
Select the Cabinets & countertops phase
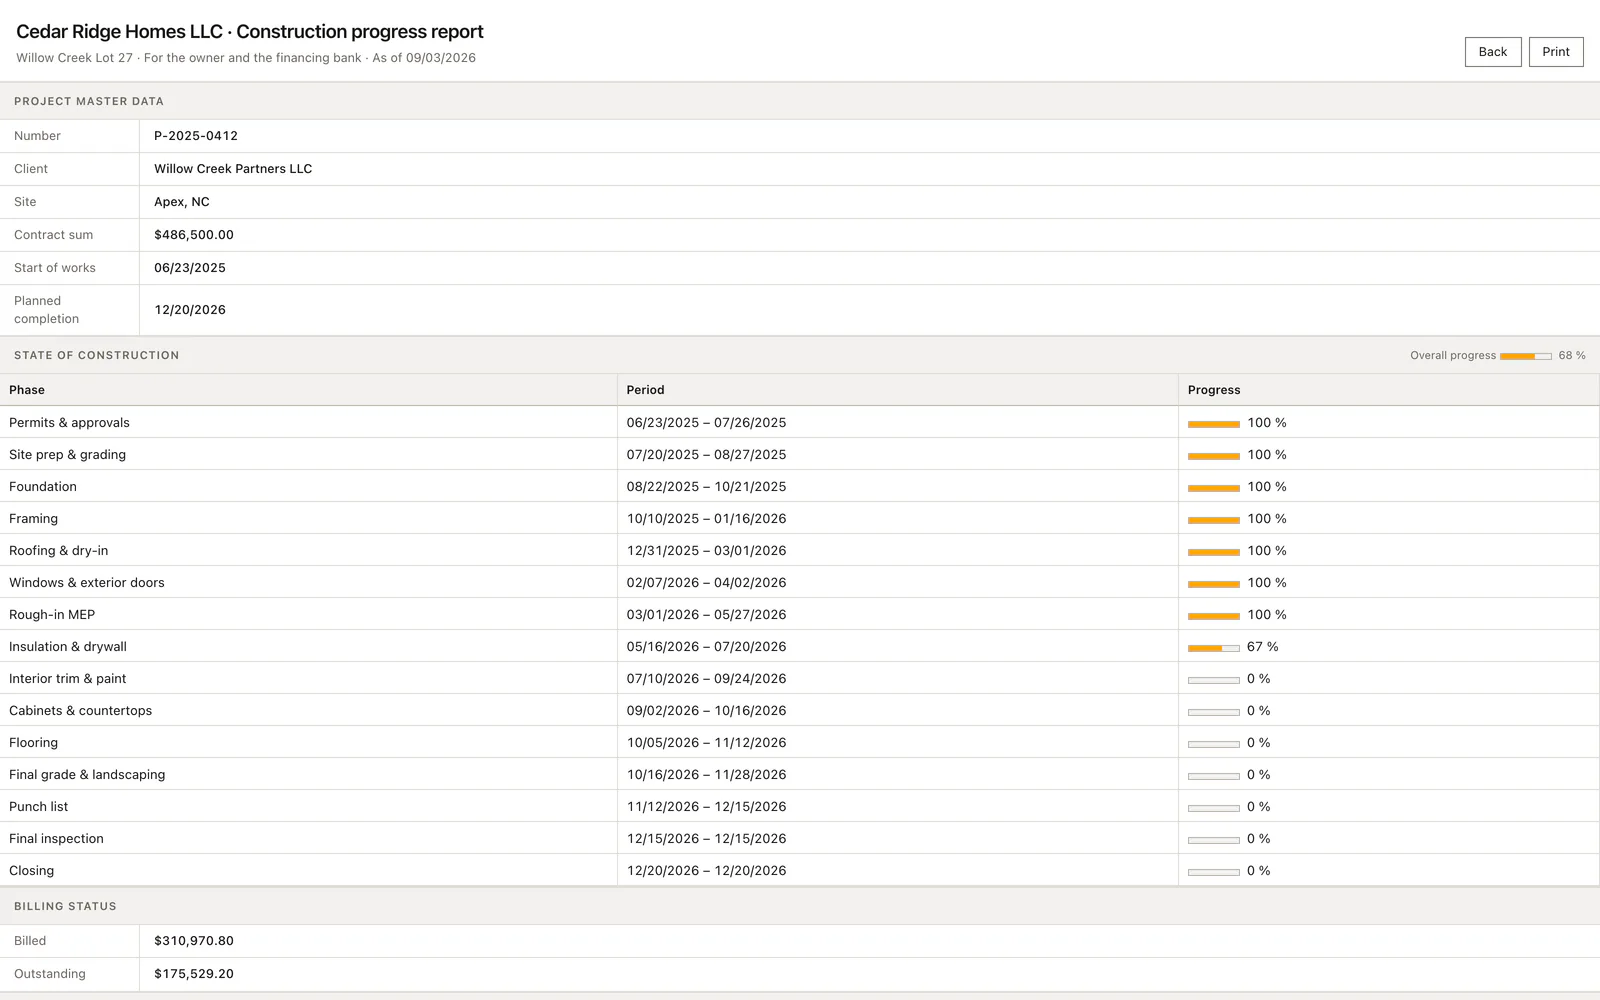(x=81, y=711)
